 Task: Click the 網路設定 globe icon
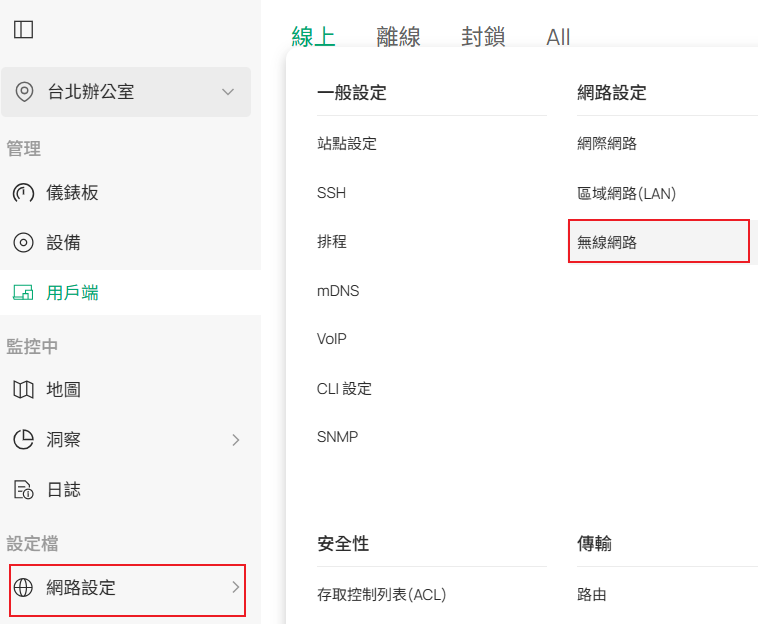pos(23,588)
